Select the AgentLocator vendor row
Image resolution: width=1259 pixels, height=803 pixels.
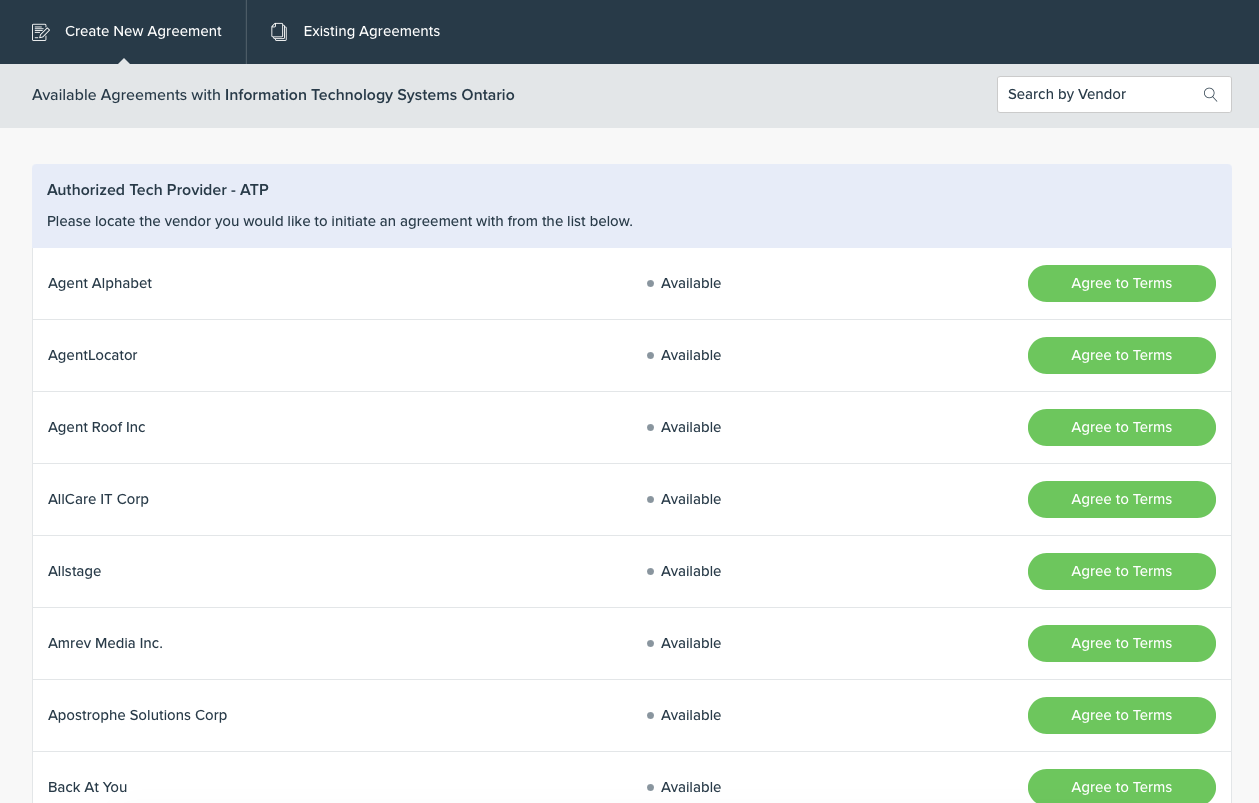[x=92, y=355]
